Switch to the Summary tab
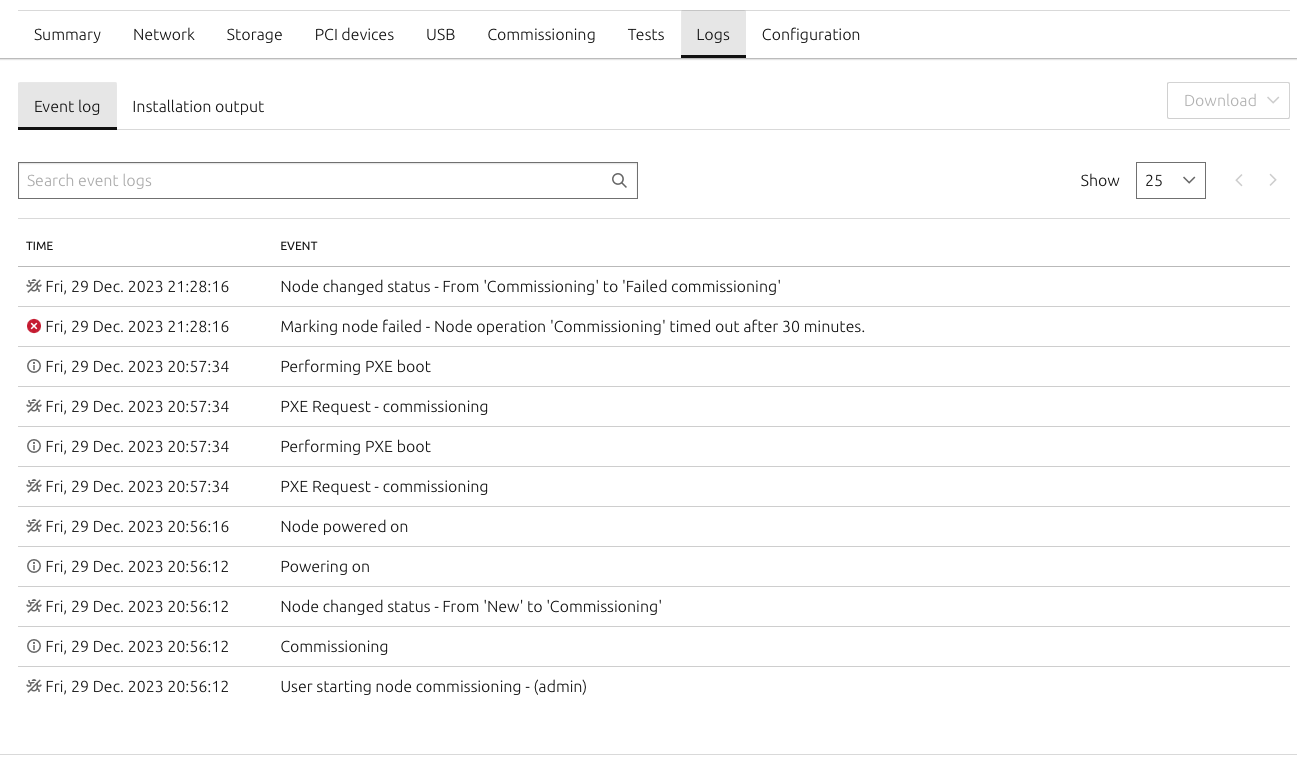 [x=67, y=34]
